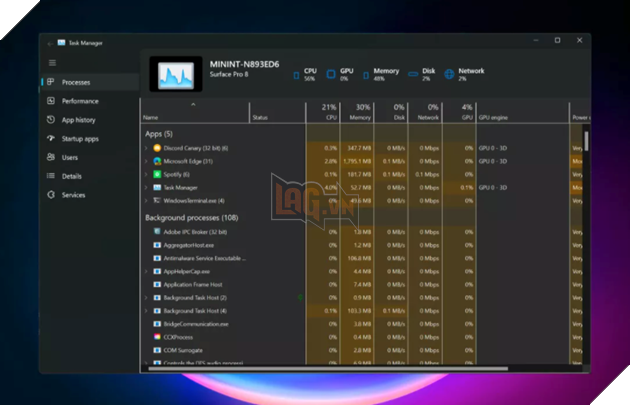
Task: Sort by the GPU engine column header
Action: coord(523,112)
